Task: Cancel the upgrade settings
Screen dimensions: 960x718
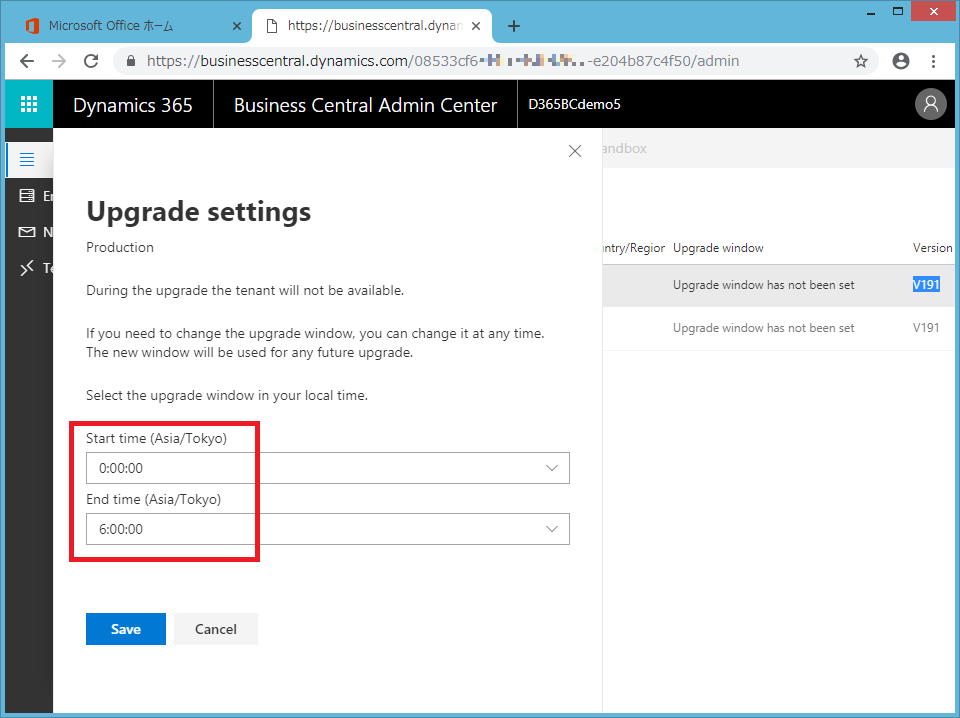Action: pyautogui.click(x=216, y=629)
